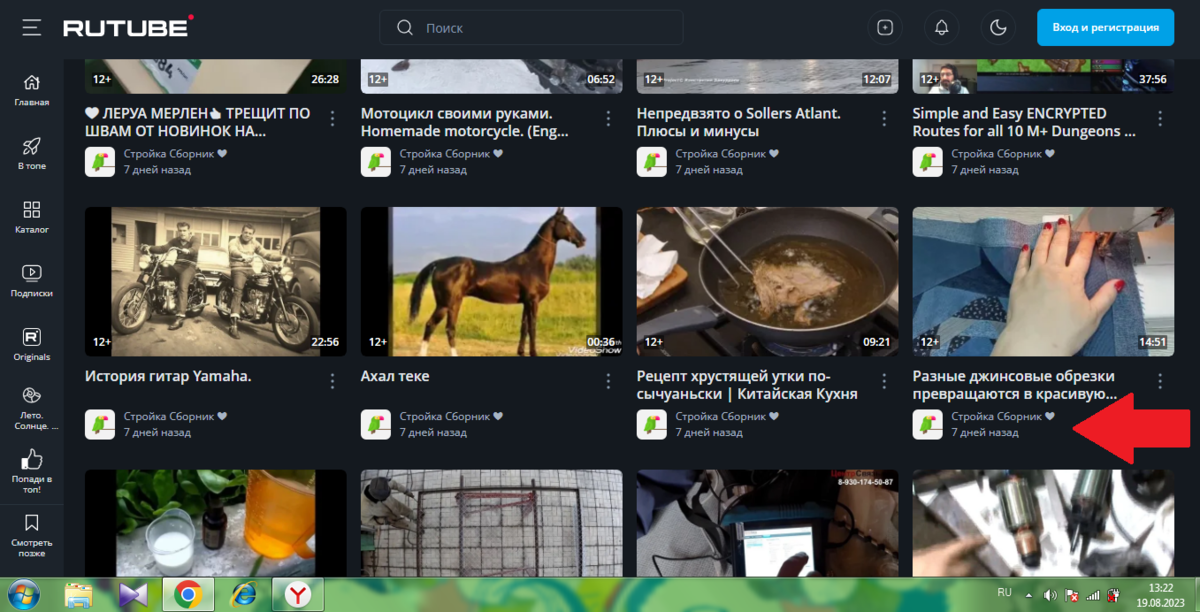1200x612 pixels.
Task: Open options for джинсовые обрезки video
Action: (x=1160, y=381)
